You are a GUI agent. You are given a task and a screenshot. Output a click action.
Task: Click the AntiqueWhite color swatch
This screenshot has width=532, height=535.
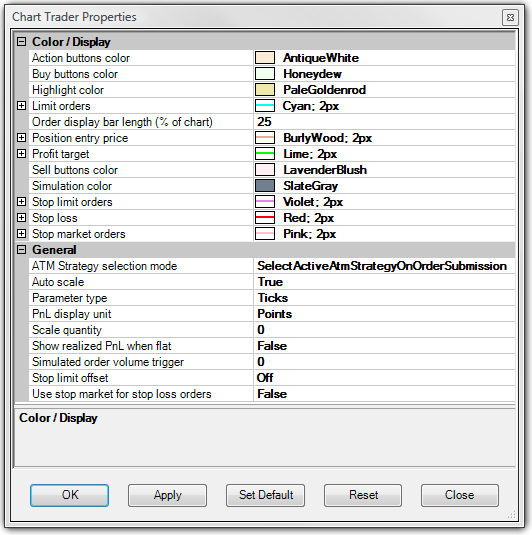pos(265,58)
